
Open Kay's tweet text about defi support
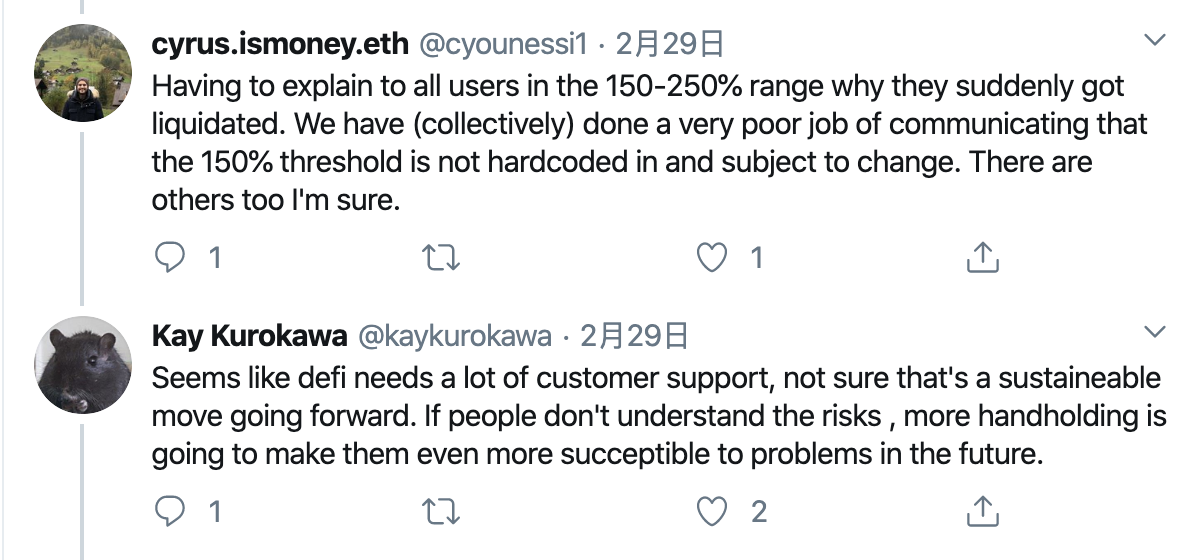(x=659, y=416)
